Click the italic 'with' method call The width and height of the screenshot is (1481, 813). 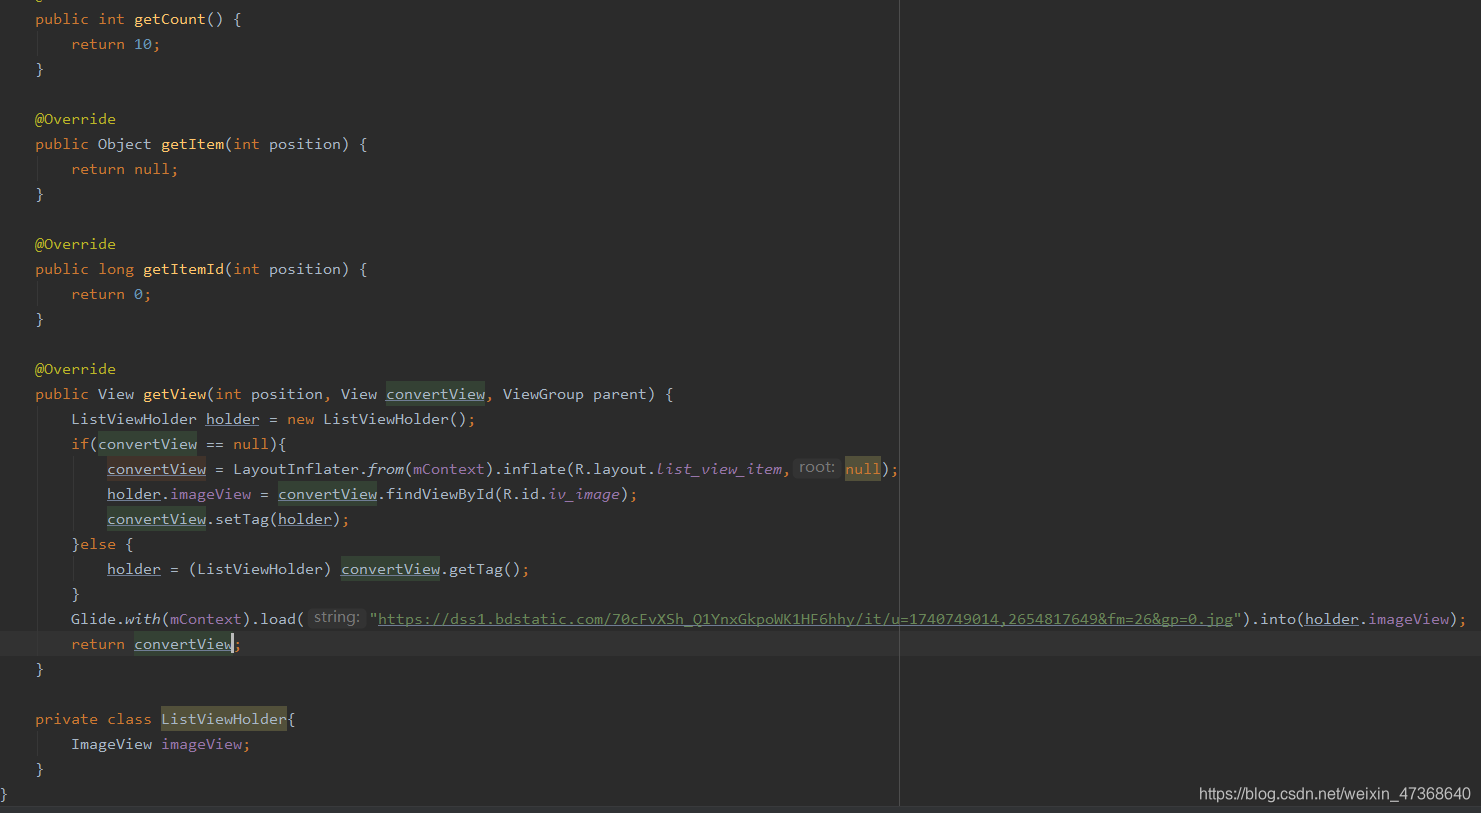[143, 619]
